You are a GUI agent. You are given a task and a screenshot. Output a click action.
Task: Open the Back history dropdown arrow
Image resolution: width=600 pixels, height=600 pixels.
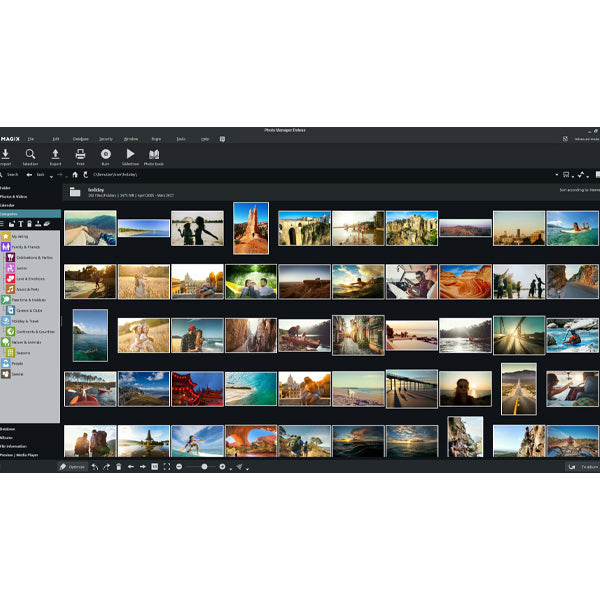pyautogui.click(x=51, y=176)
